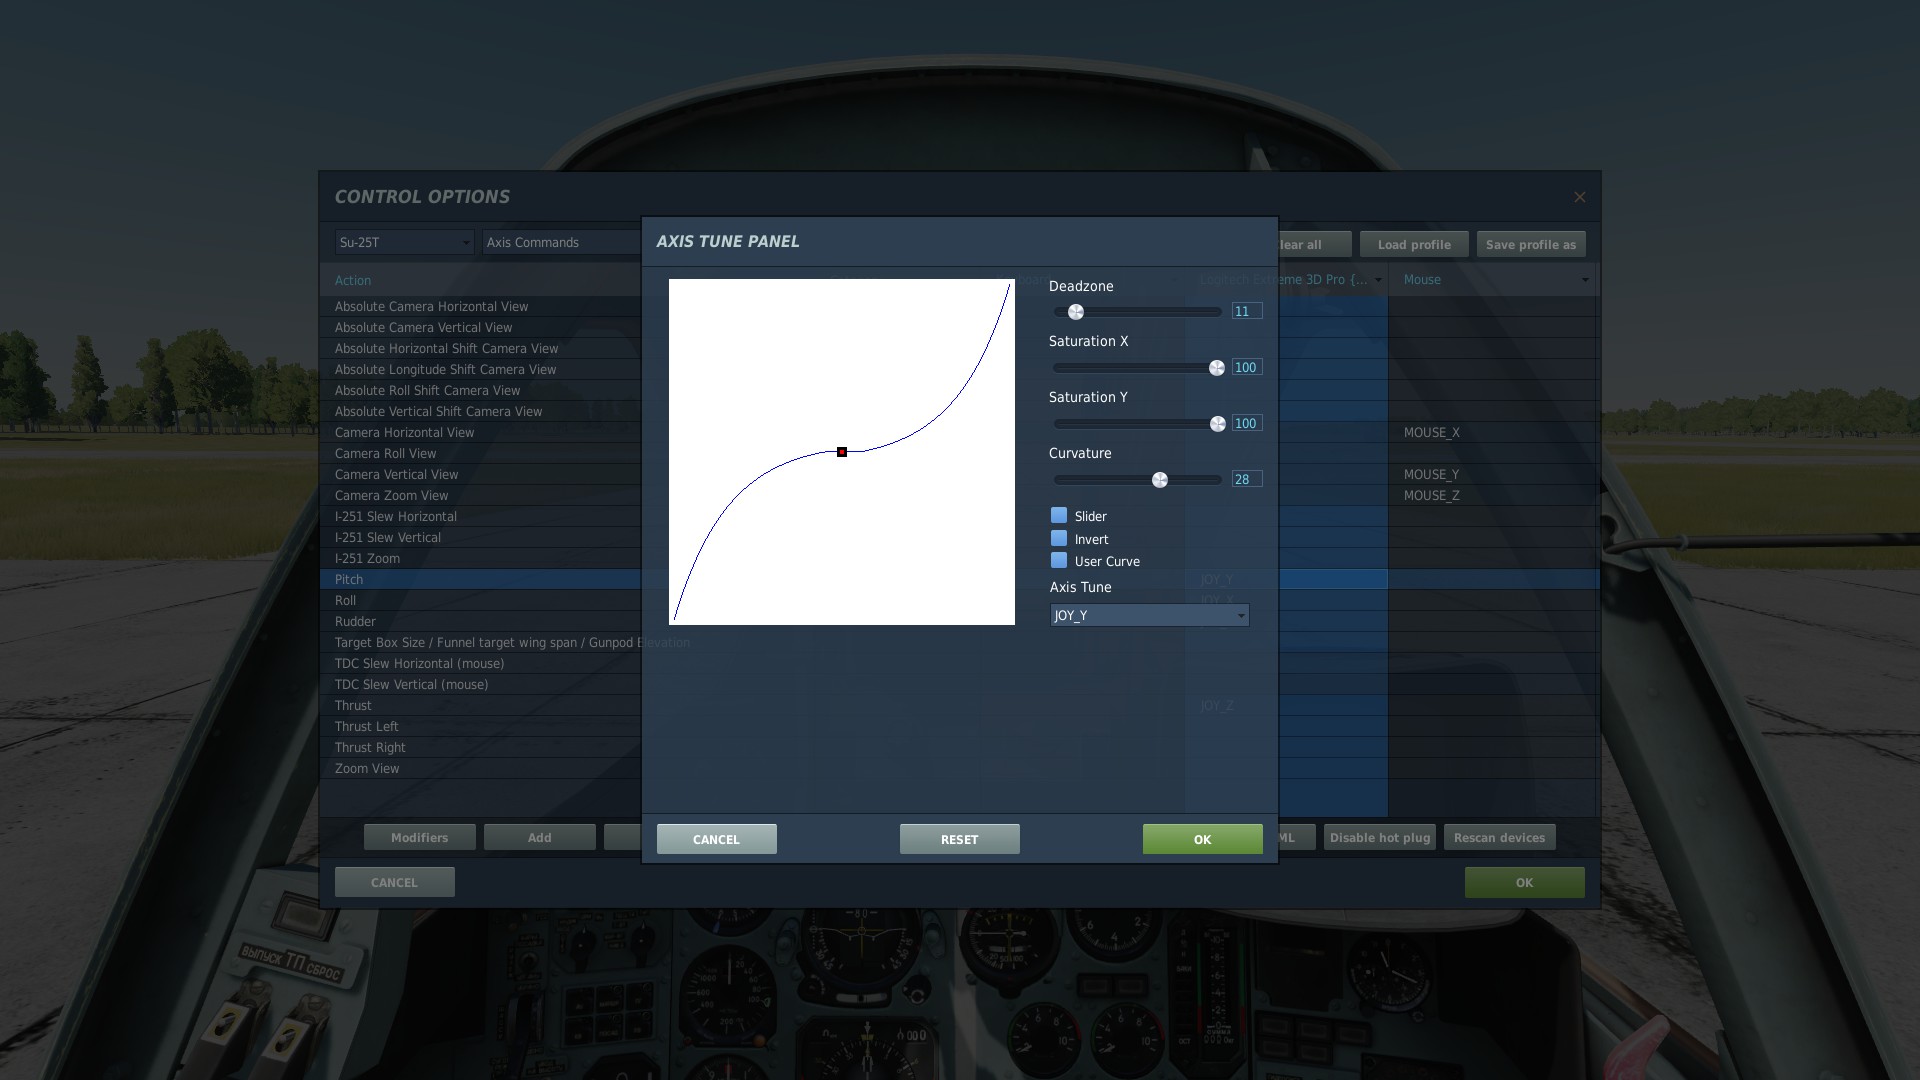This screenshot has width=1920, height=1080.
Task: Click the Saturation Y slider knob
Action: (1217, 424)
